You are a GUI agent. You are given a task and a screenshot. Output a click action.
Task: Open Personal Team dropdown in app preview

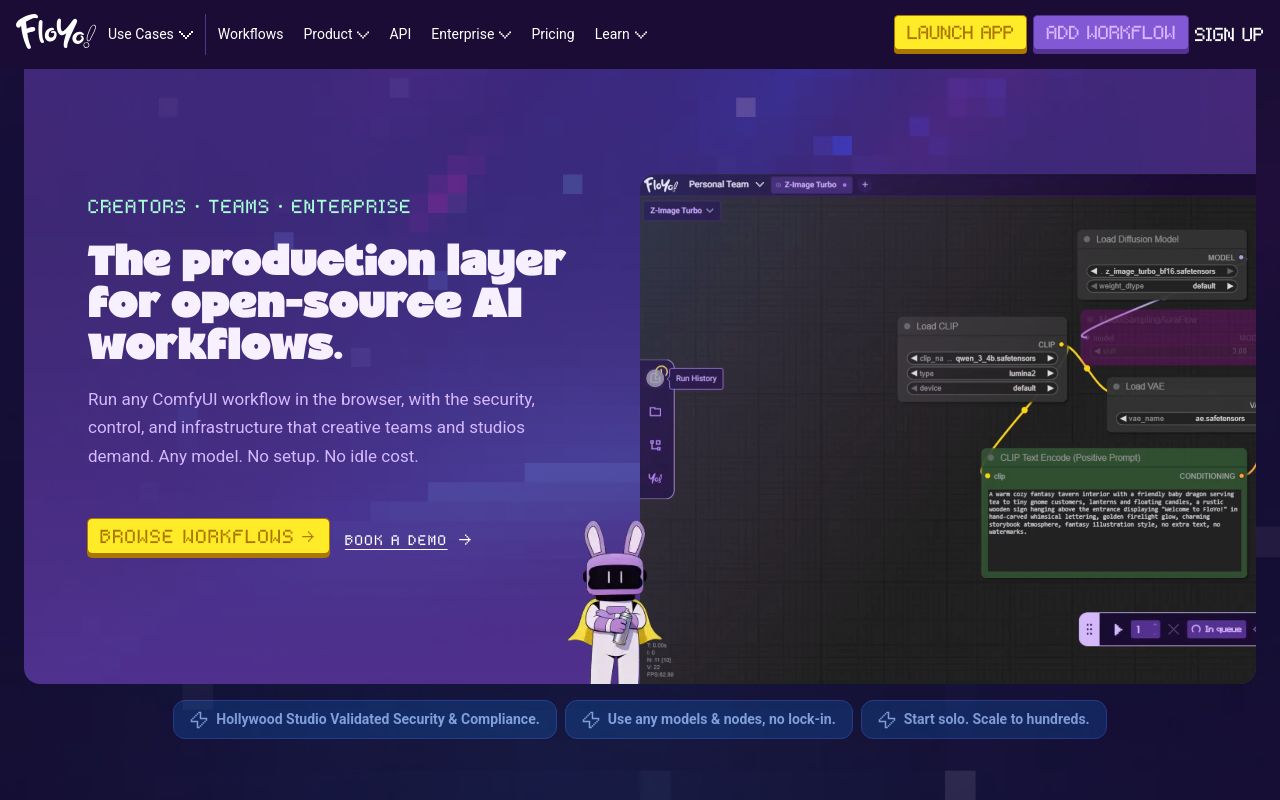[x=726, y=184]
